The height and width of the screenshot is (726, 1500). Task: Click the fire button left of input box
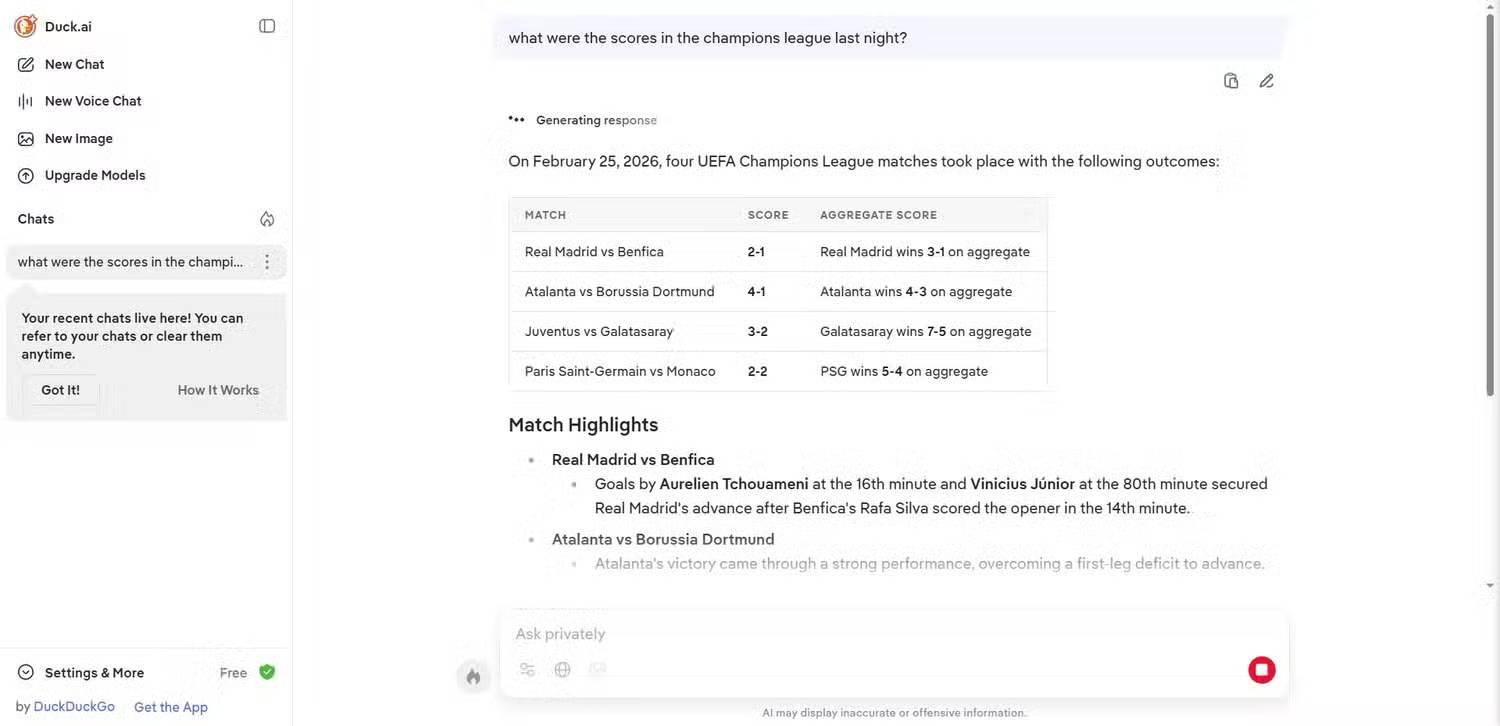coord(473,677)
